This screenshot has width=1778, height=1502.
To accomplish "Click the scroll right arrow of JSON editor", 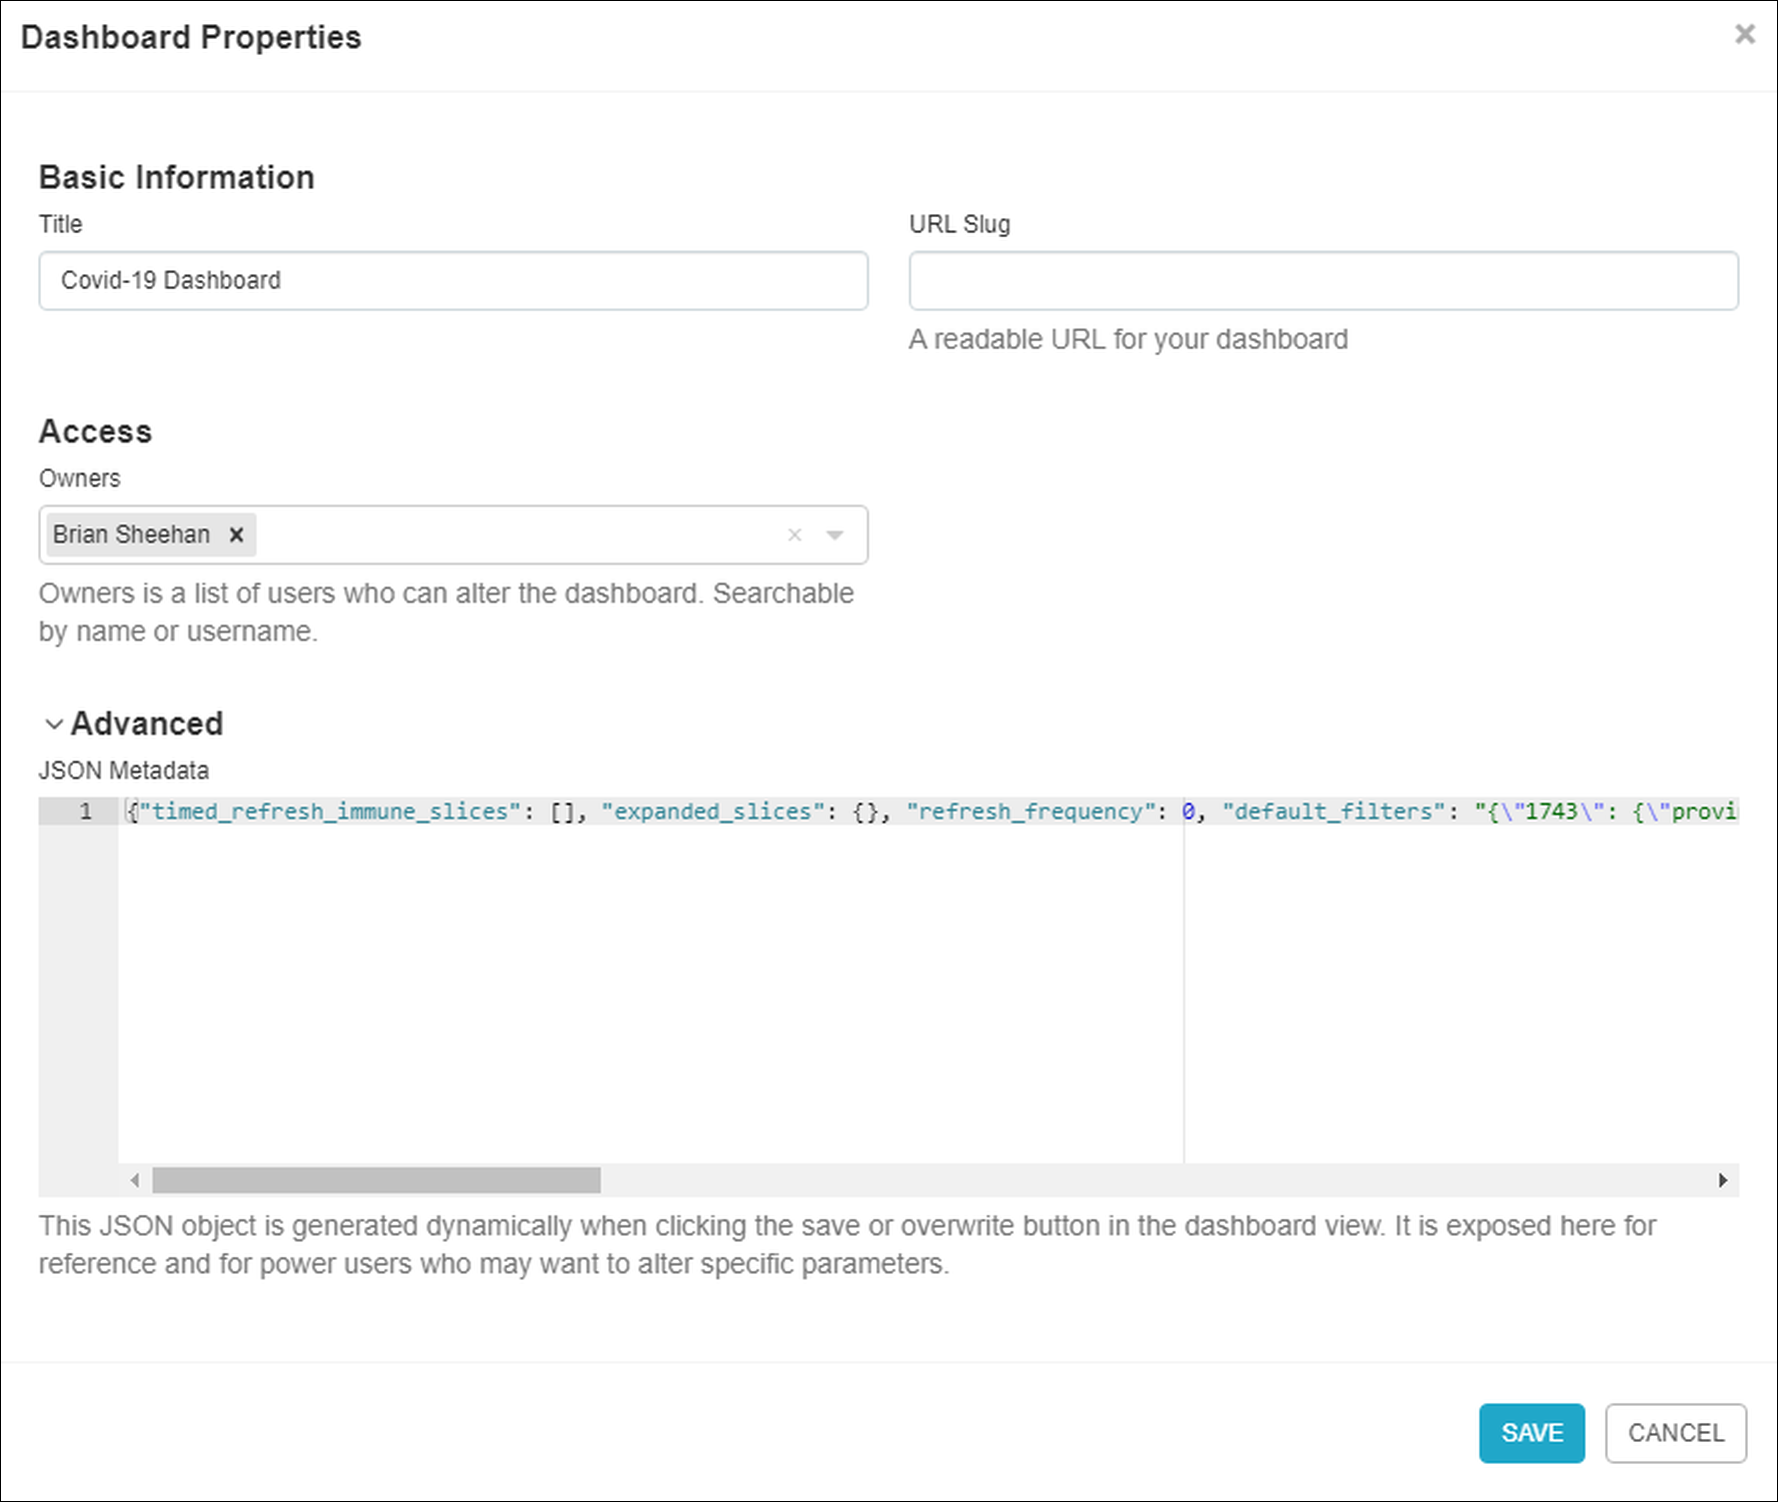I will (1722, 1180).
